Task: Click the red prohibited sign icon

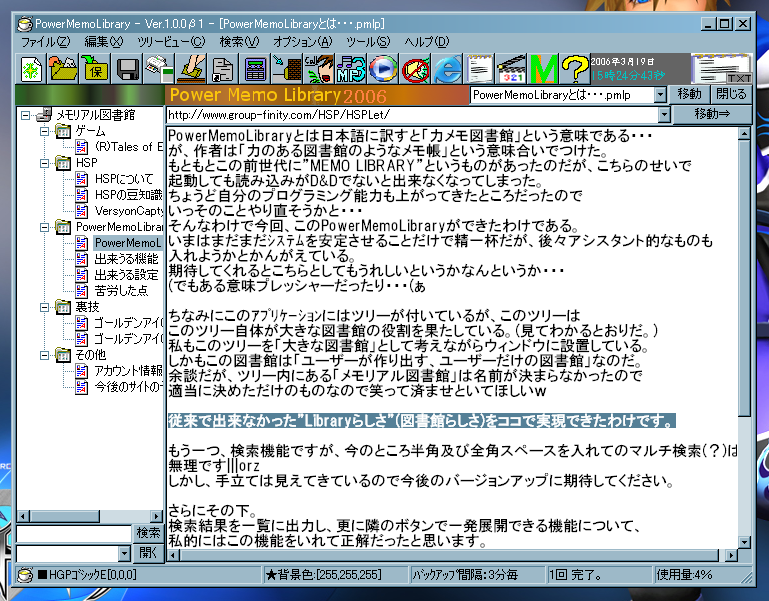Action: (415, 69)
